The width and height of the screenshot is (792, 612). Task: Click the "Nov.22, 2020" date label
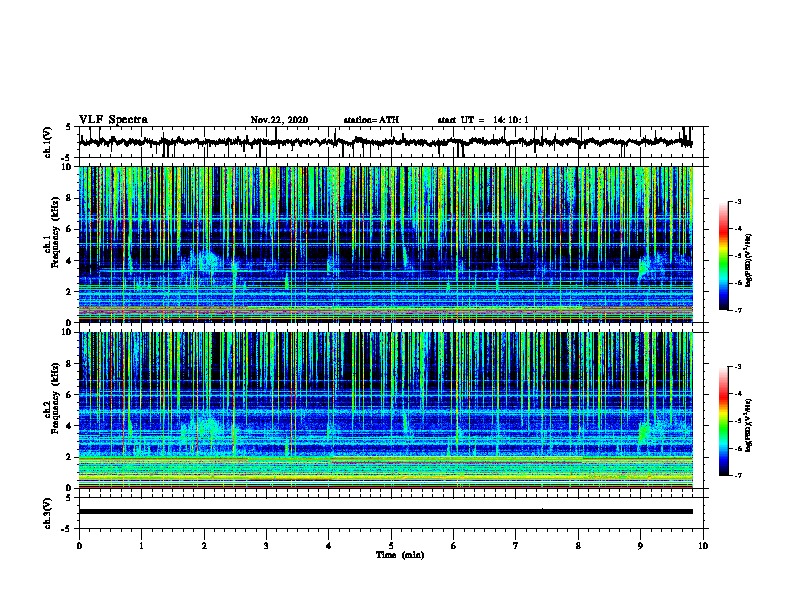(x=279, y=120)
